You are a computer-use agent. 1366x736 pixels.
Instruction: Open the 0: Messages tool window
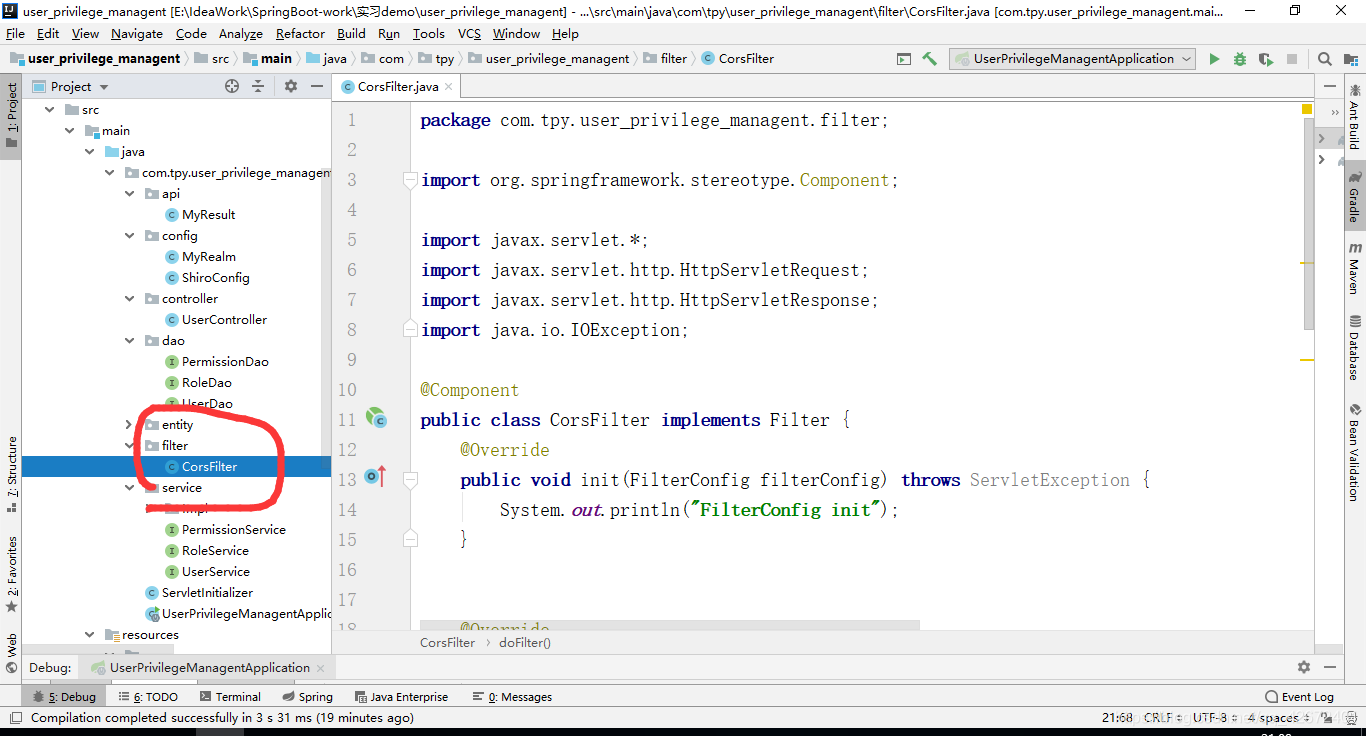pos(512,697)
